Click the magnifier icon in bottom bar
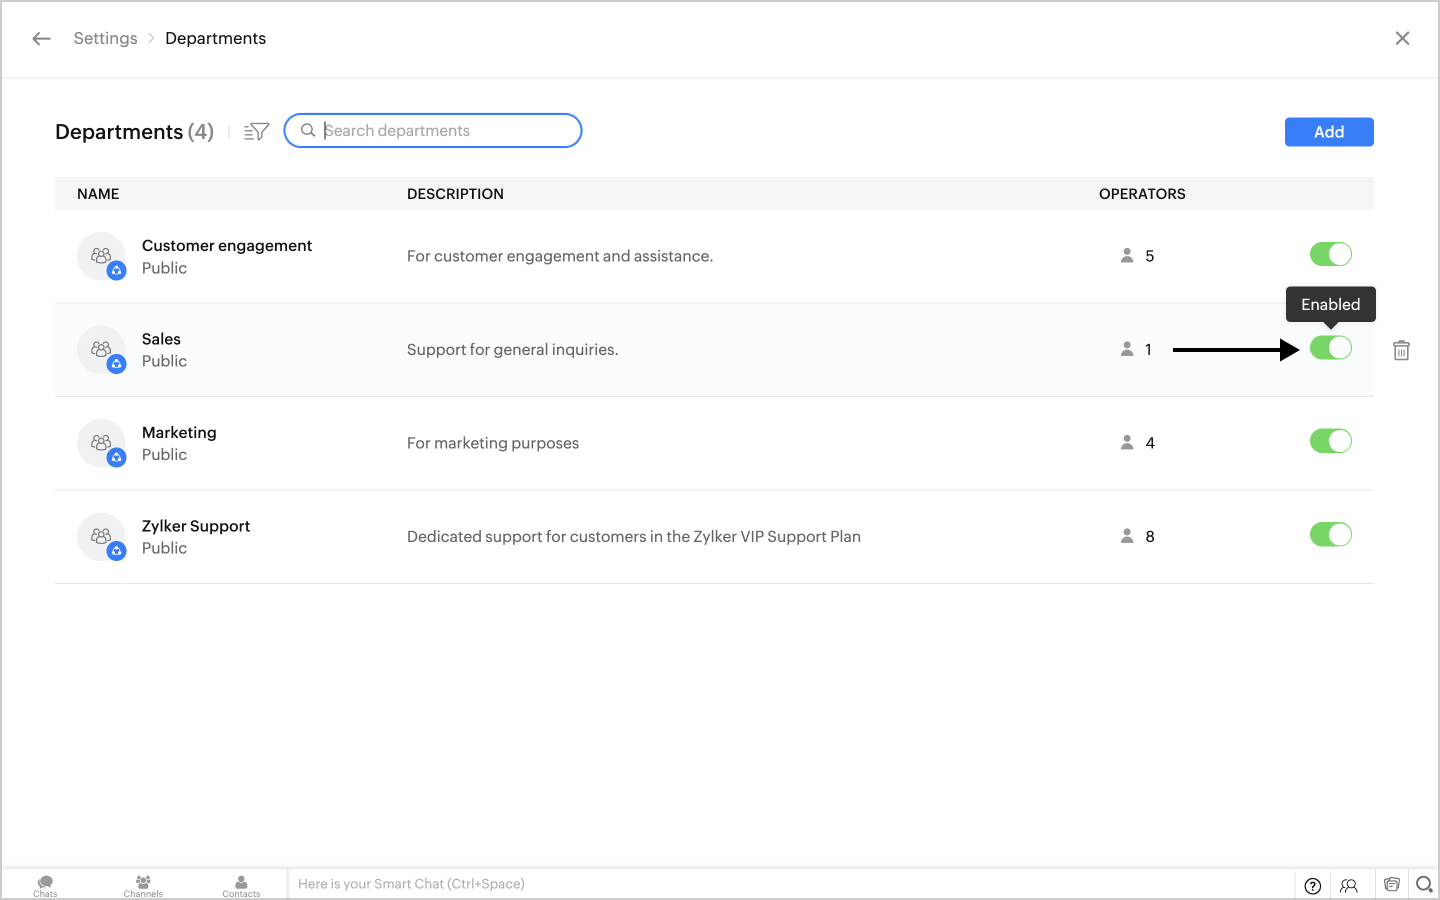Screen dimensions: 1440x900 coord(1424,884)
